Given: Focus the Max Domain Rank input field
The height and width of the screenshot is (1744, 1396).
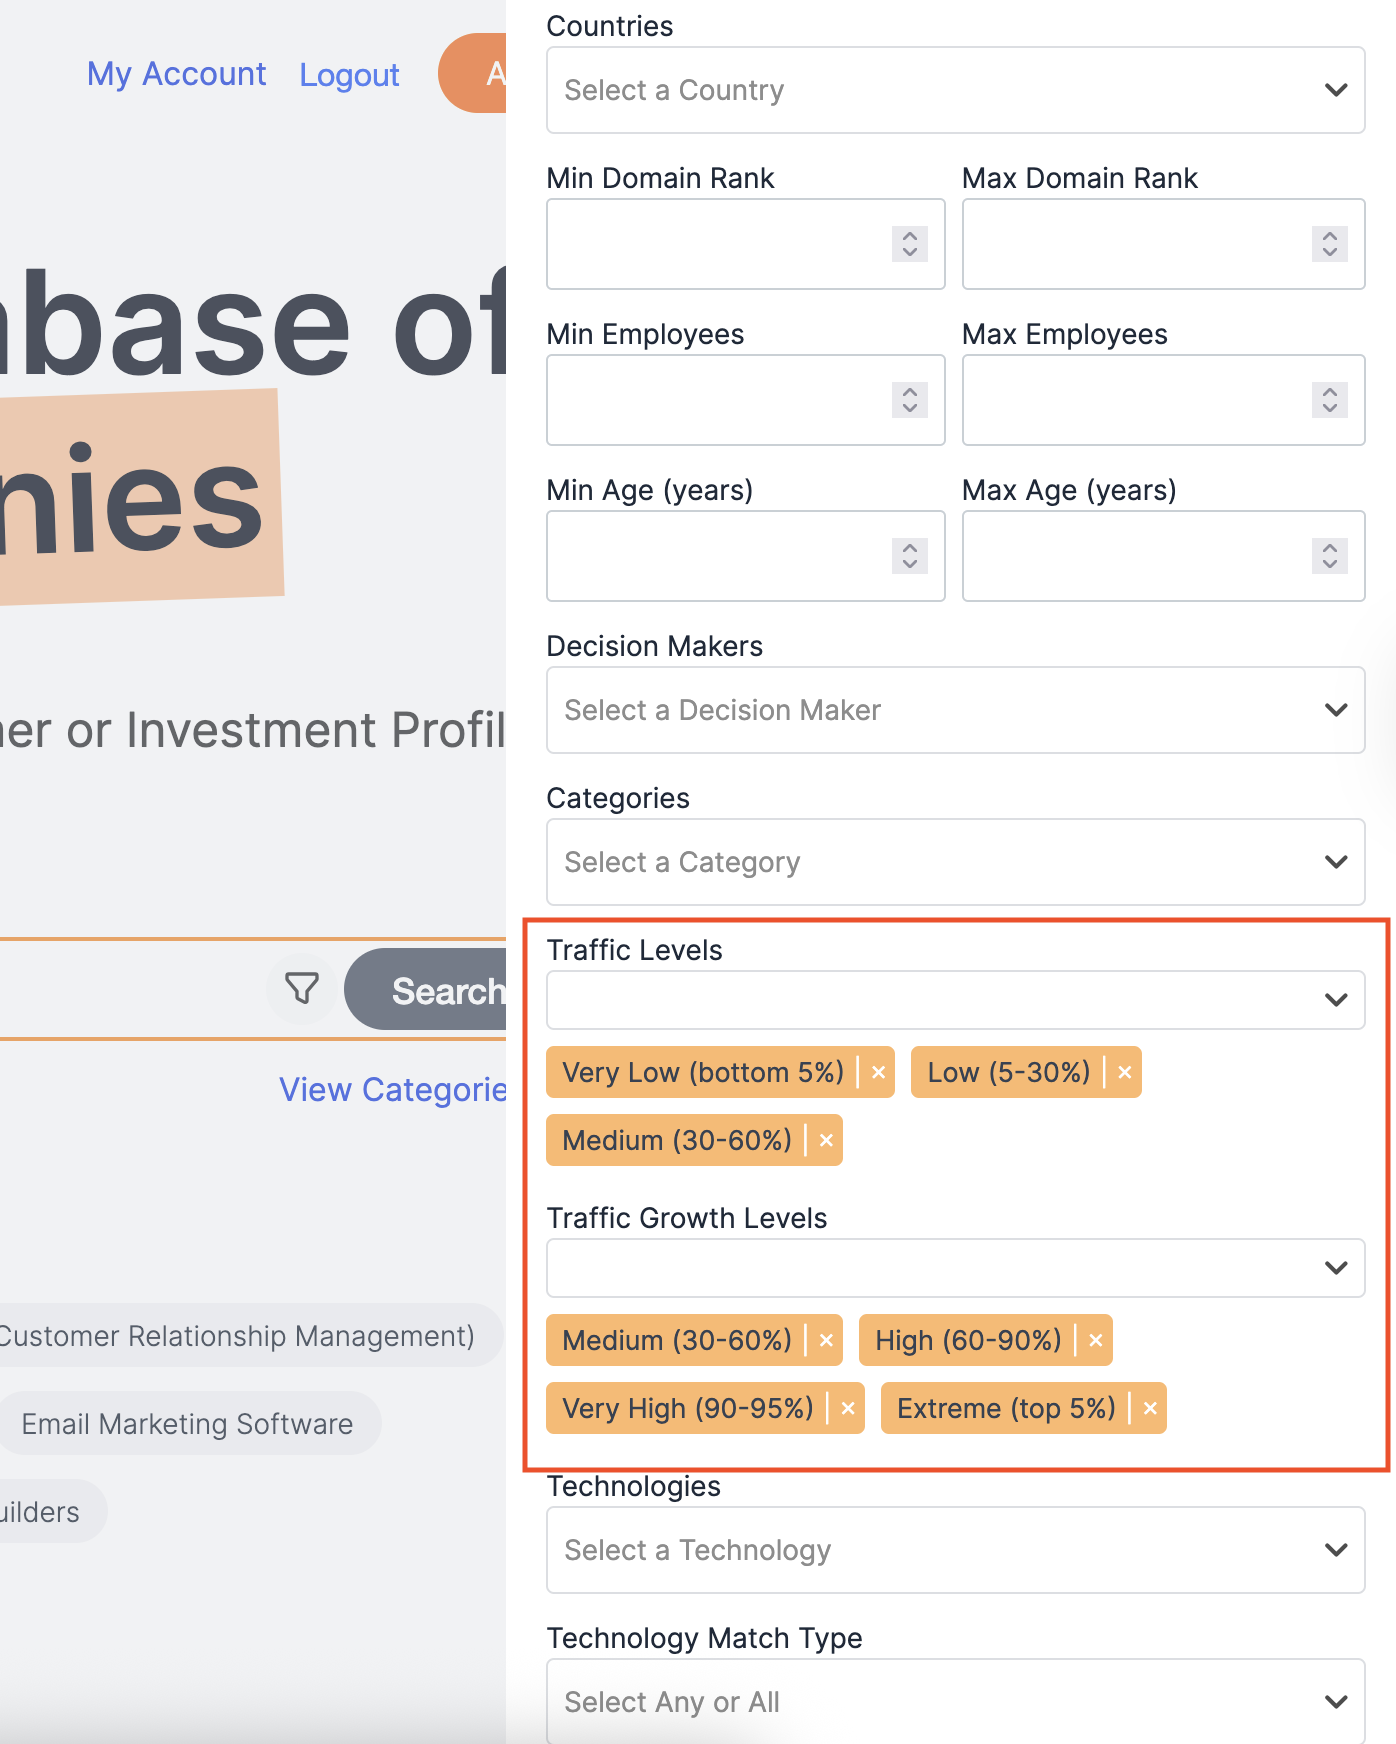Looking at the screenshot, I should [1164, 244].
